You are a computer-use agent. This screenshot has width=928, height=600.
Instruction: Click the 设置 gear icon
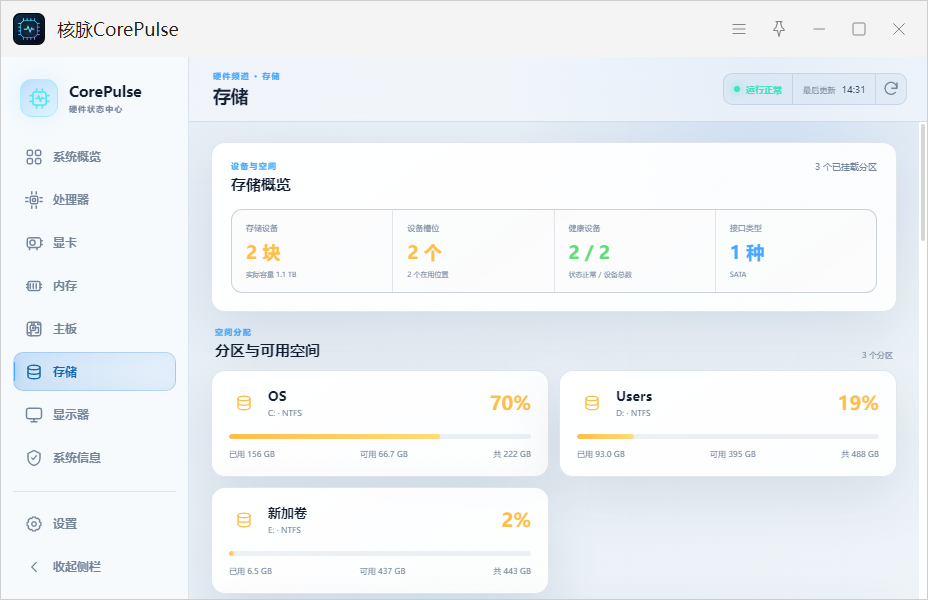34,524
